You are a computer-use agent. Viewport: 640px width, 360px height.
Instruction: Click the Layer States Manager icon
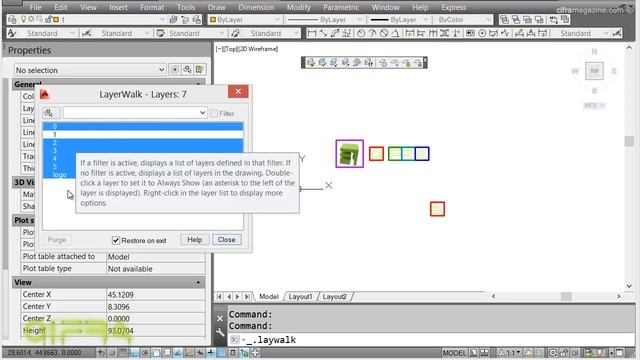pyautogui.click(x=197, y=20)
